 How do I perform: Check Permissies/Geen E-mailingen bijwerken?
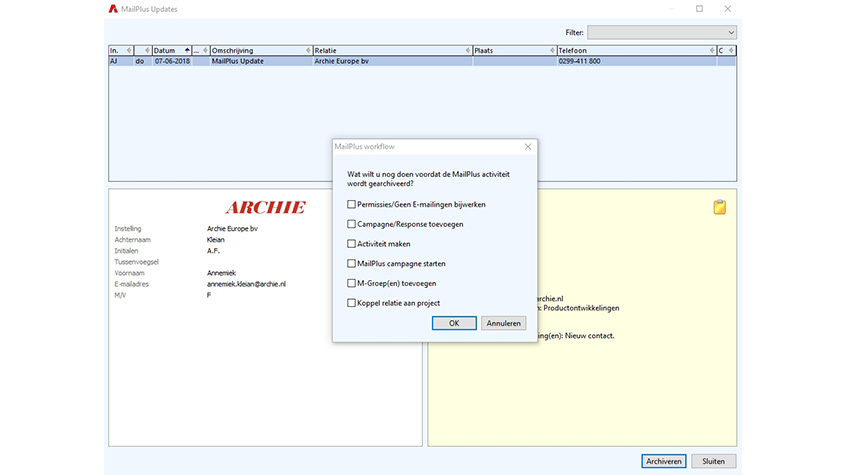point(351,204)
